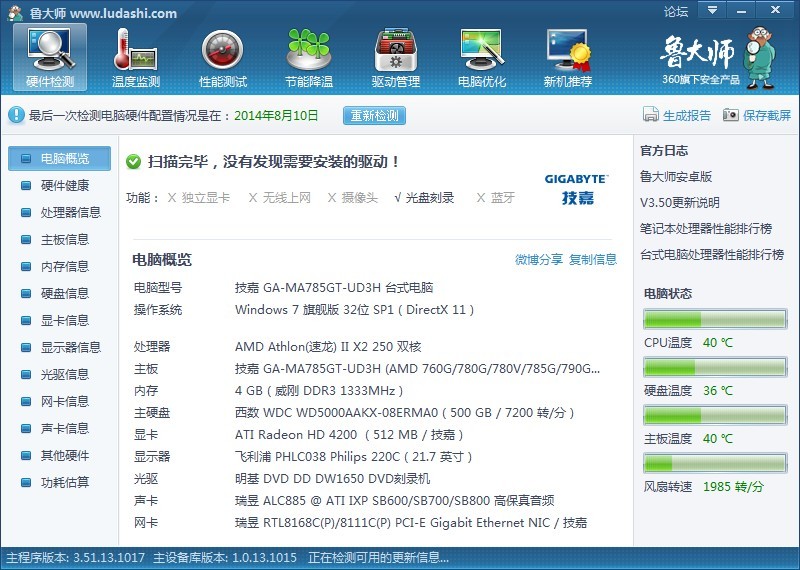
Task: Open the 驱动管理 driver manager
Action: (x=395, y=57)
